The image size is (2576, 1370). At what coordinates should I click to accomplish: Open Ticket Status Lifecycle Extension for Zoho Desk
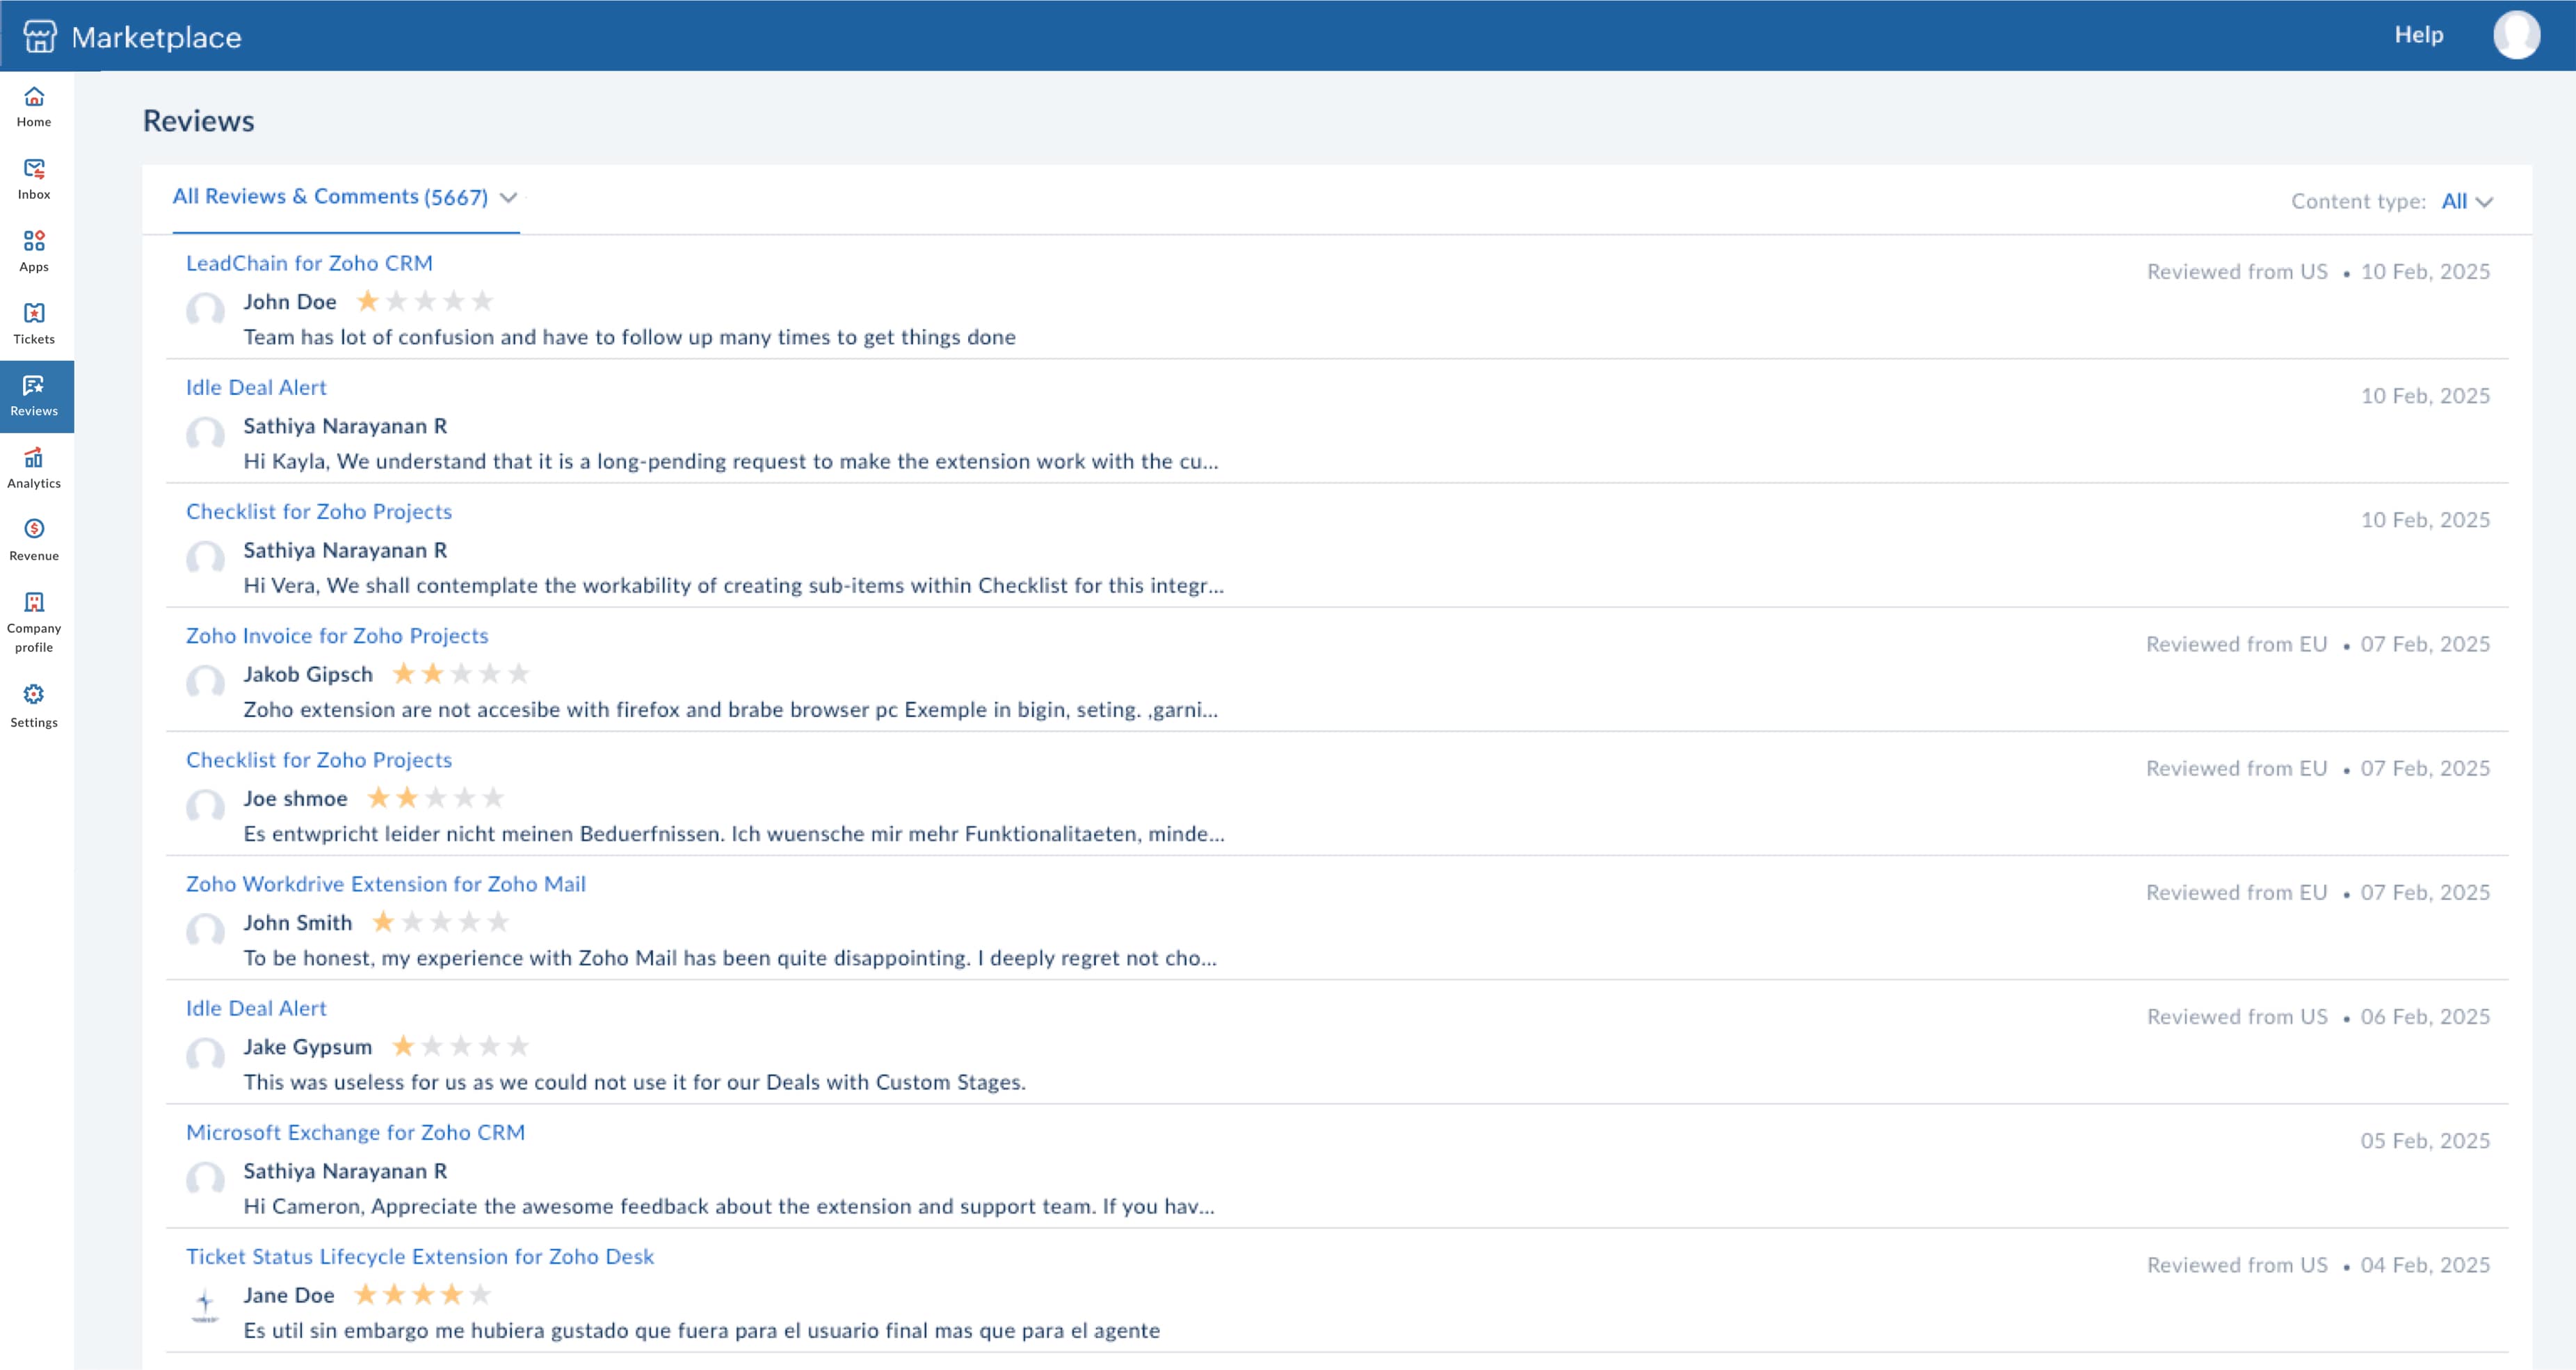(420, 1257)
